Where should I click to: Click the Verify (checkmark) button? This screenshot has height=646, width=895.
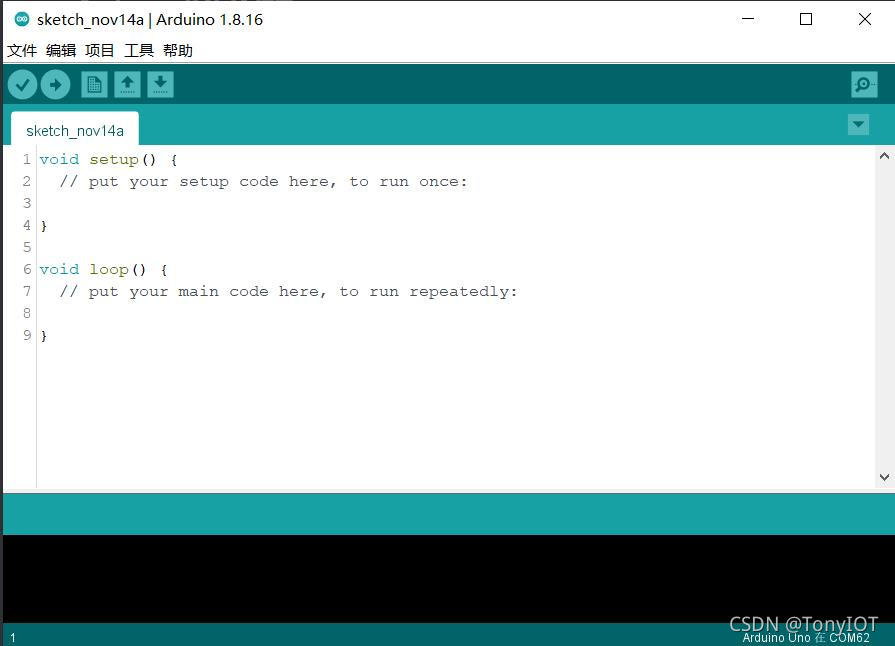point(22,85)
